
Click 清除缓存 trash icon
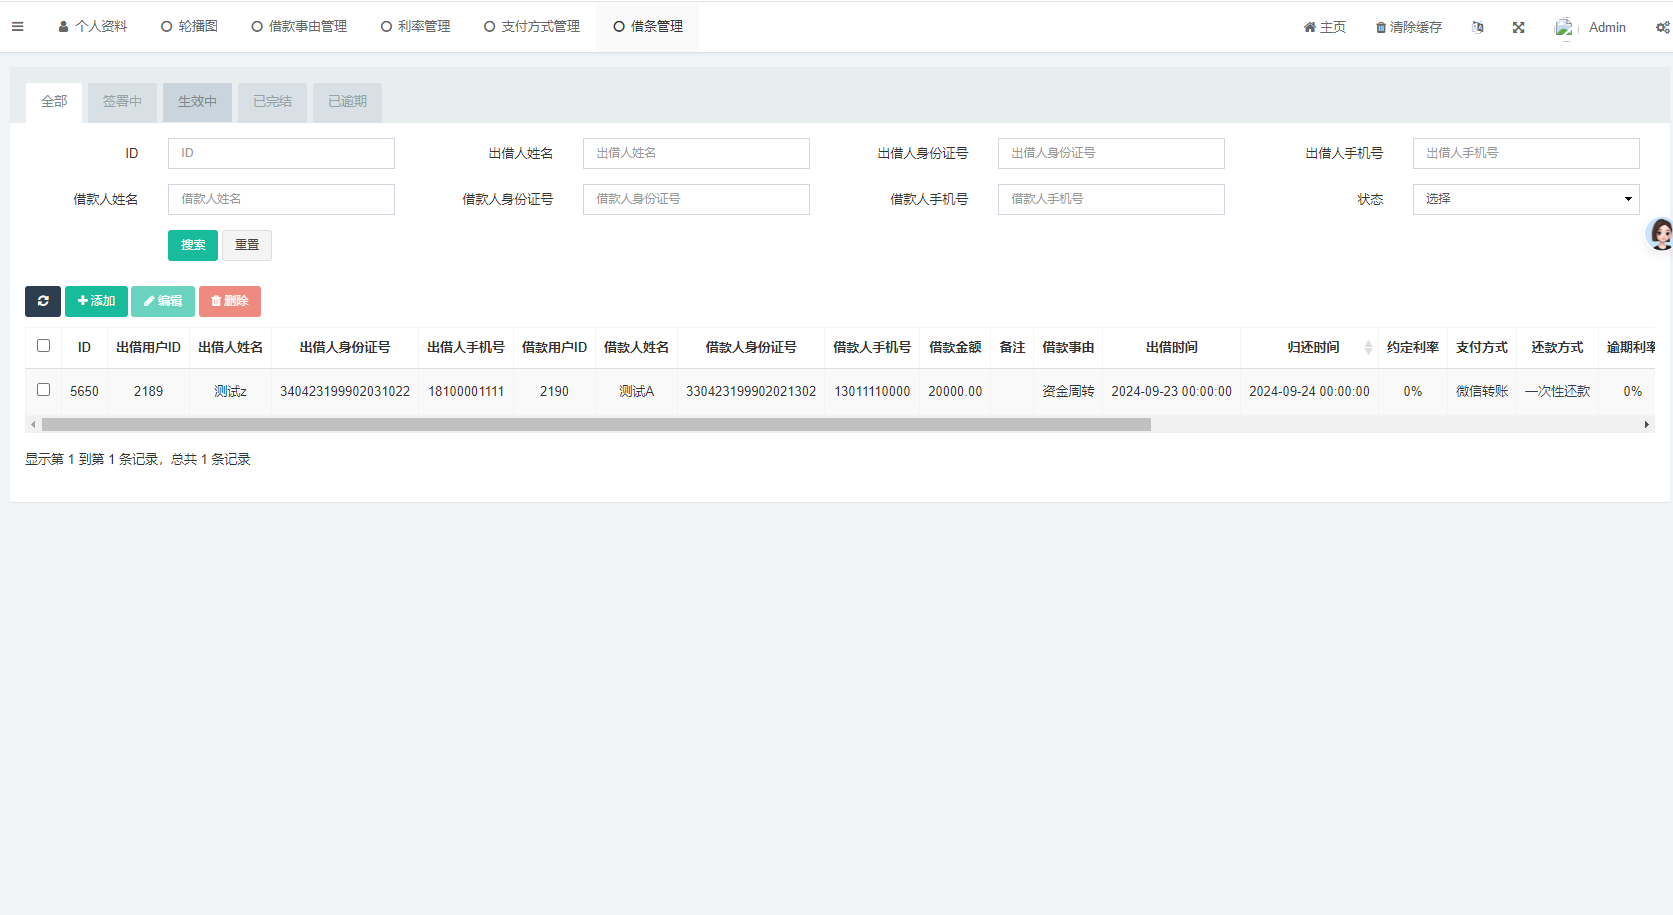click(1381, 27)
